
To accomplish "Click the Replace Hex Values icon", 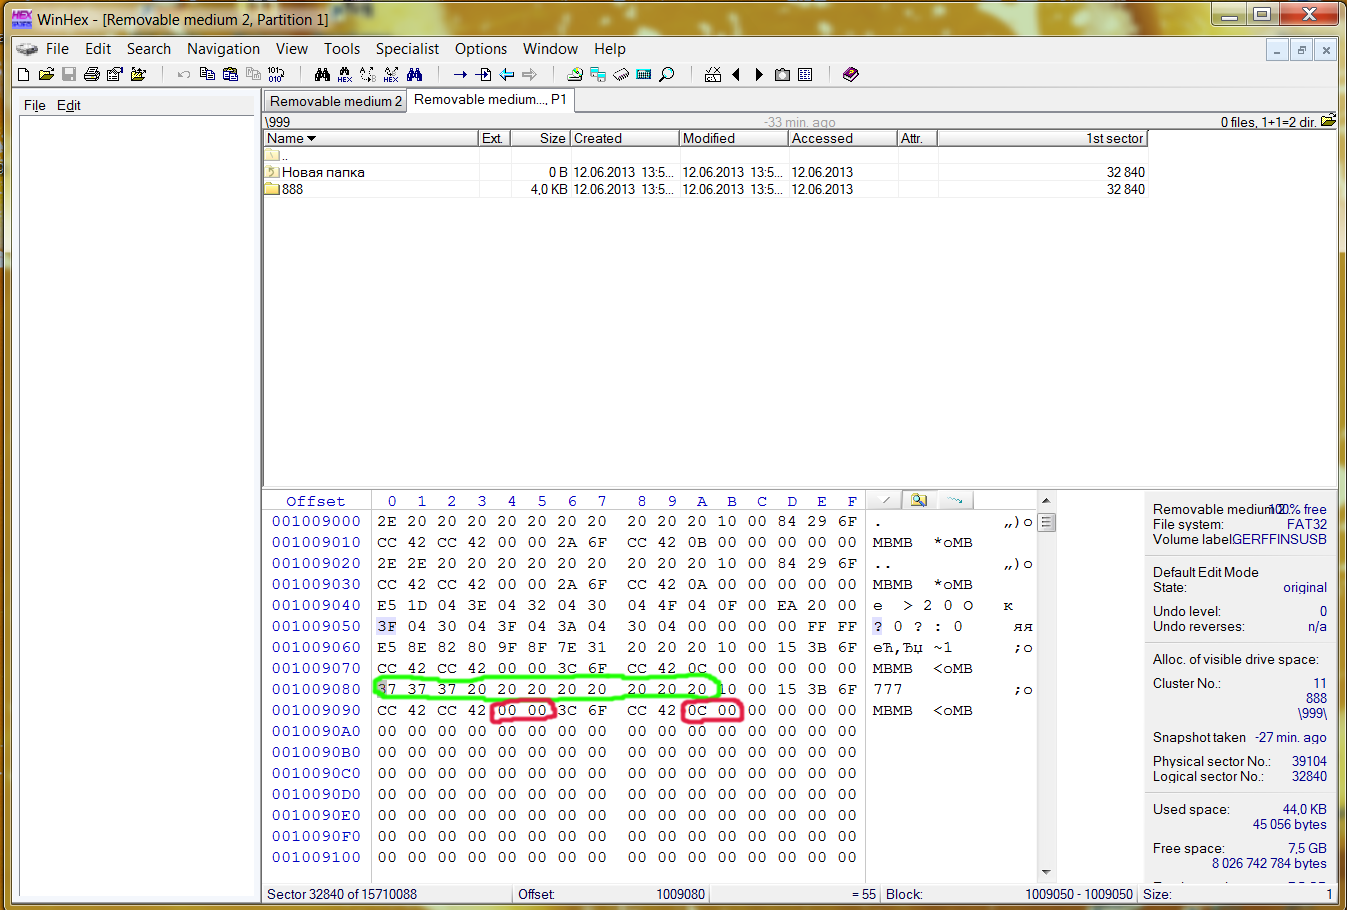I will (391, 74).
